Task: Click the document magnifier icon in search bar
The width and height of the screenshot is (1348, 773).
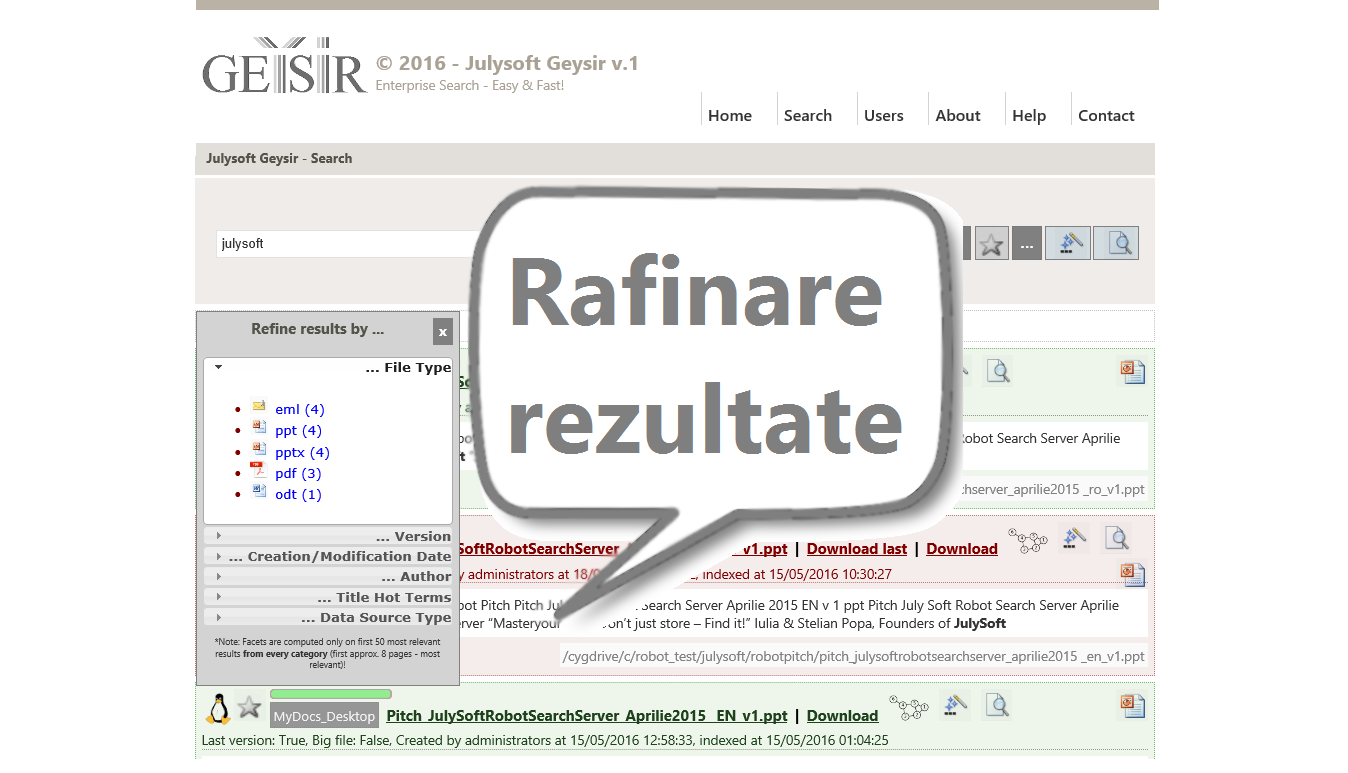Action: coord(1116,243)
